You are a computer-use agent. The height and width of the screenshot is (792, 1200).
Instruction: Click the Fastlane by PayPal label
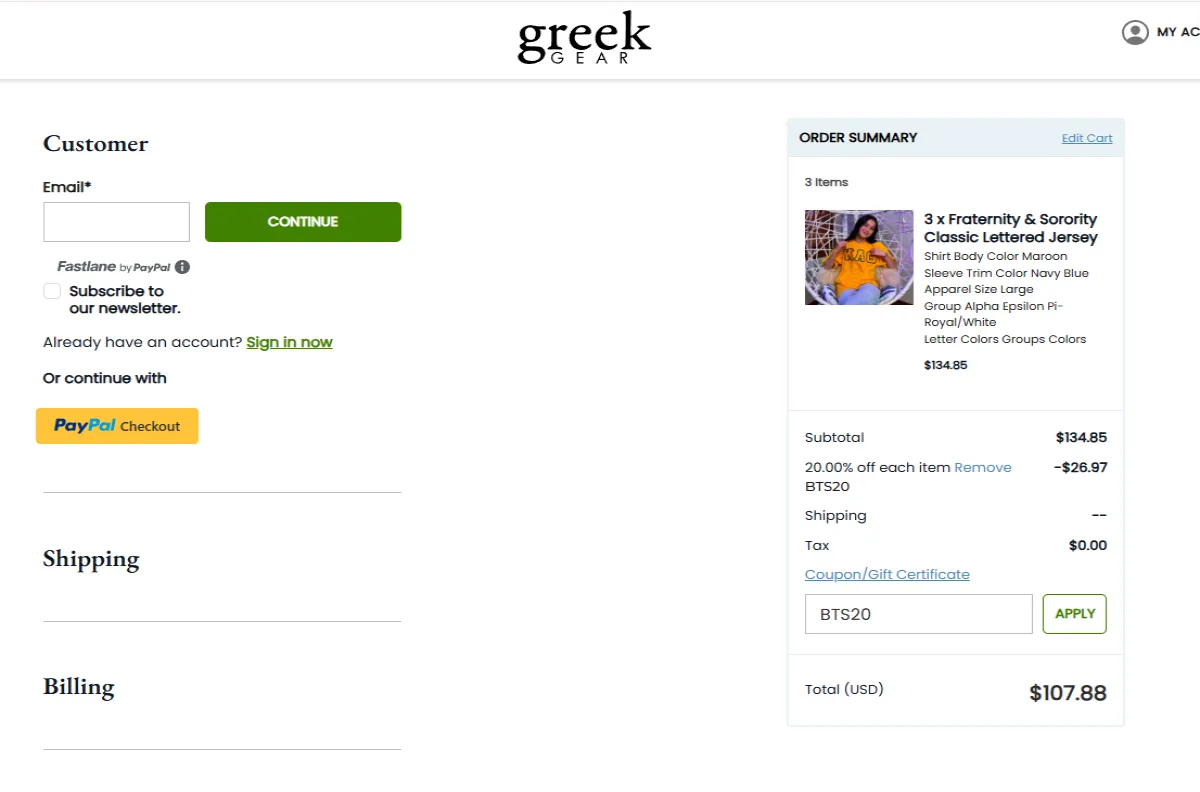[113, 267]
